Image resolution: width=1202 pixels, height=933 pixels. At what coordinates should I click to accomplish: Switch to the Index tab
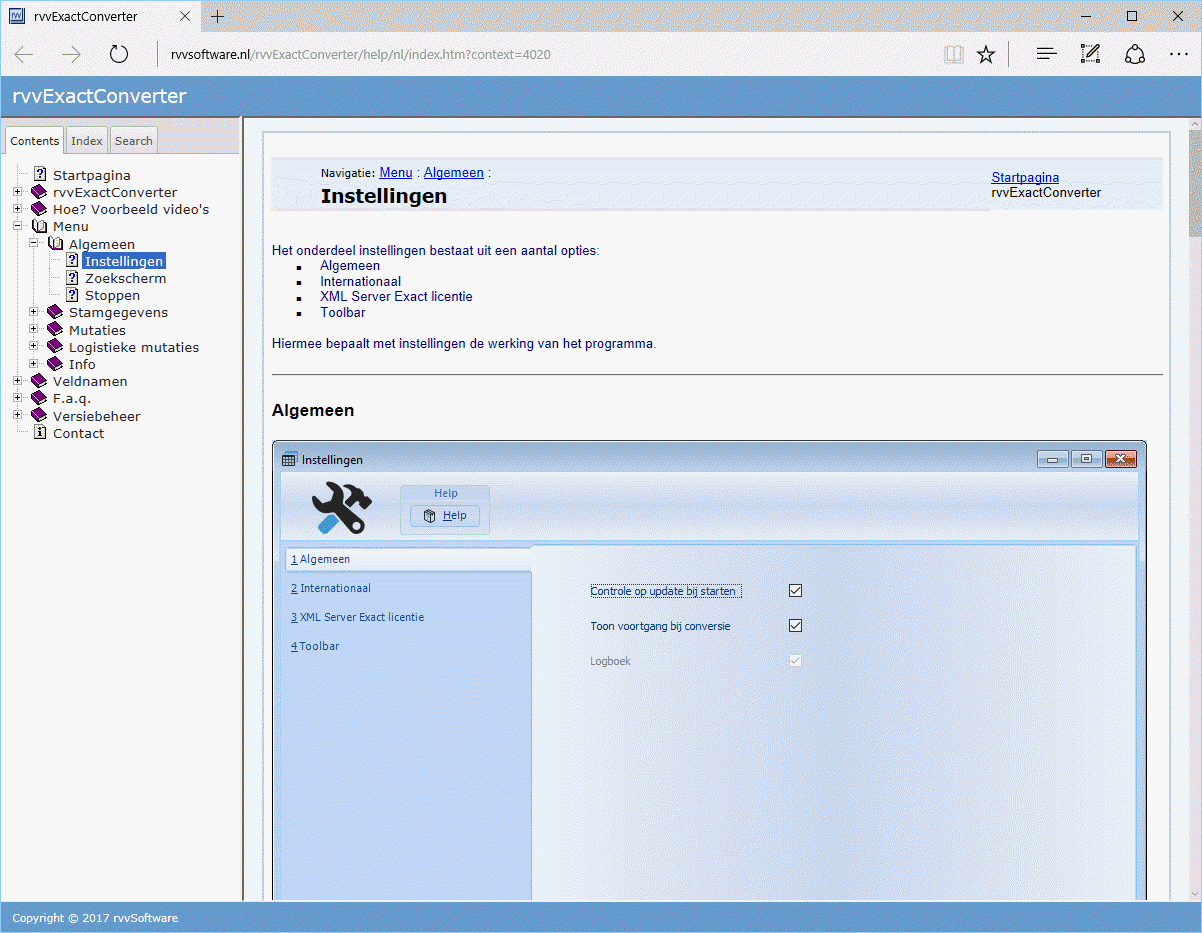pos(87,141)
